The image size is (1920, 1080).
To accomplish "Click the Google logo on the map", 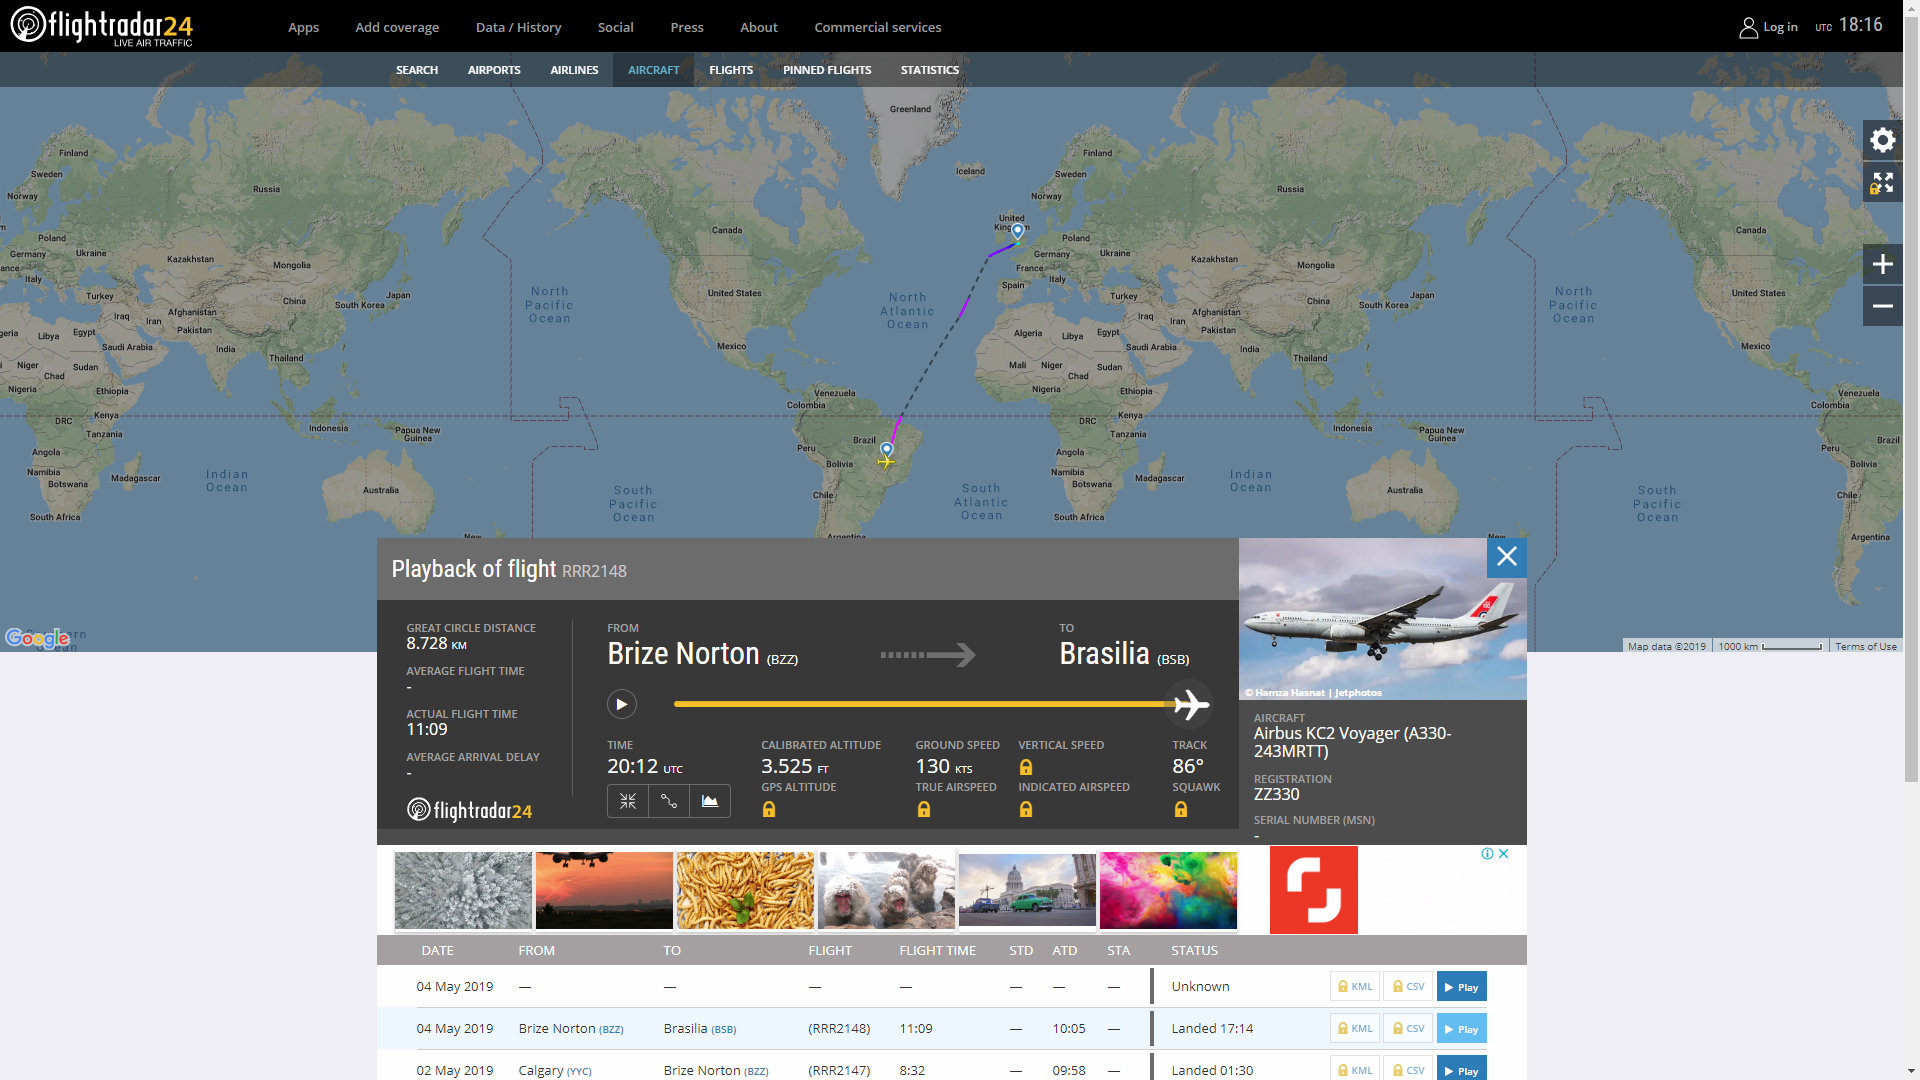I will [x=37, y=638].
